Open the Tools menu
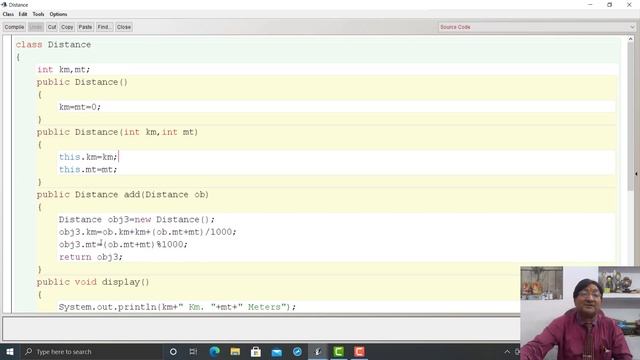 [x=38, y=14]
